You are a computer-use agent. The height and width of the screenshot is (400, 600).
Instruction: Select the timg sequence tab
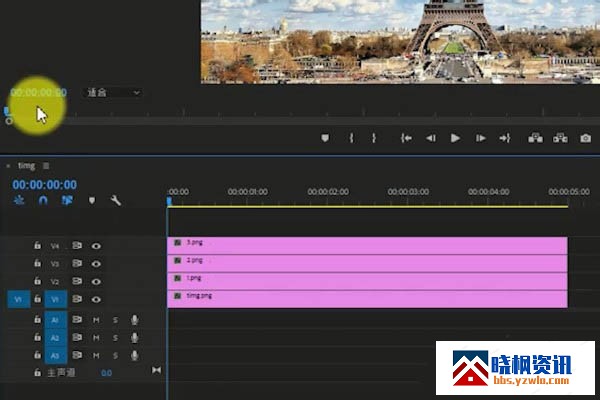pyautogui.click(x=26, y=166)
